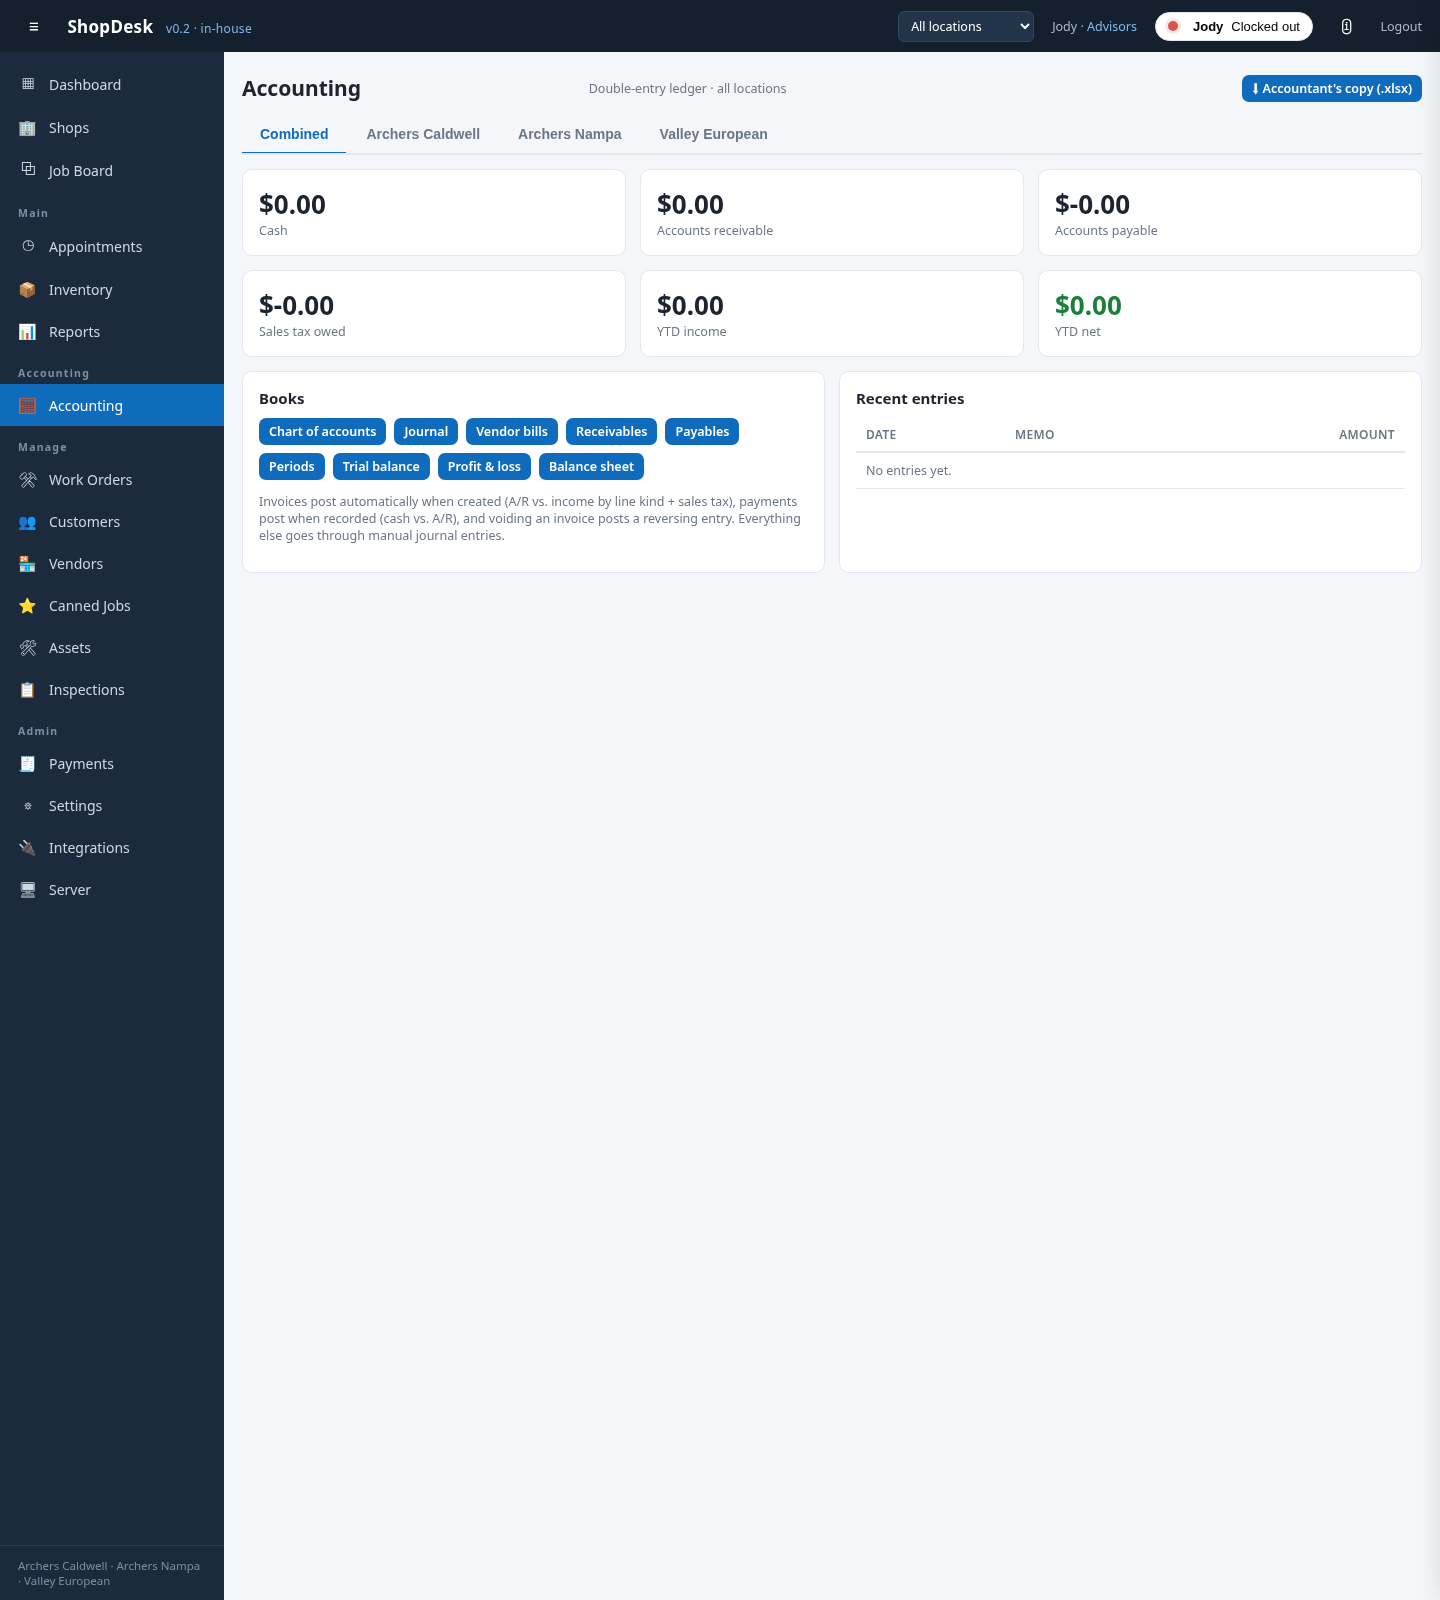
Task: Open Appointments clock icon
Action: (x=28, y=246)
